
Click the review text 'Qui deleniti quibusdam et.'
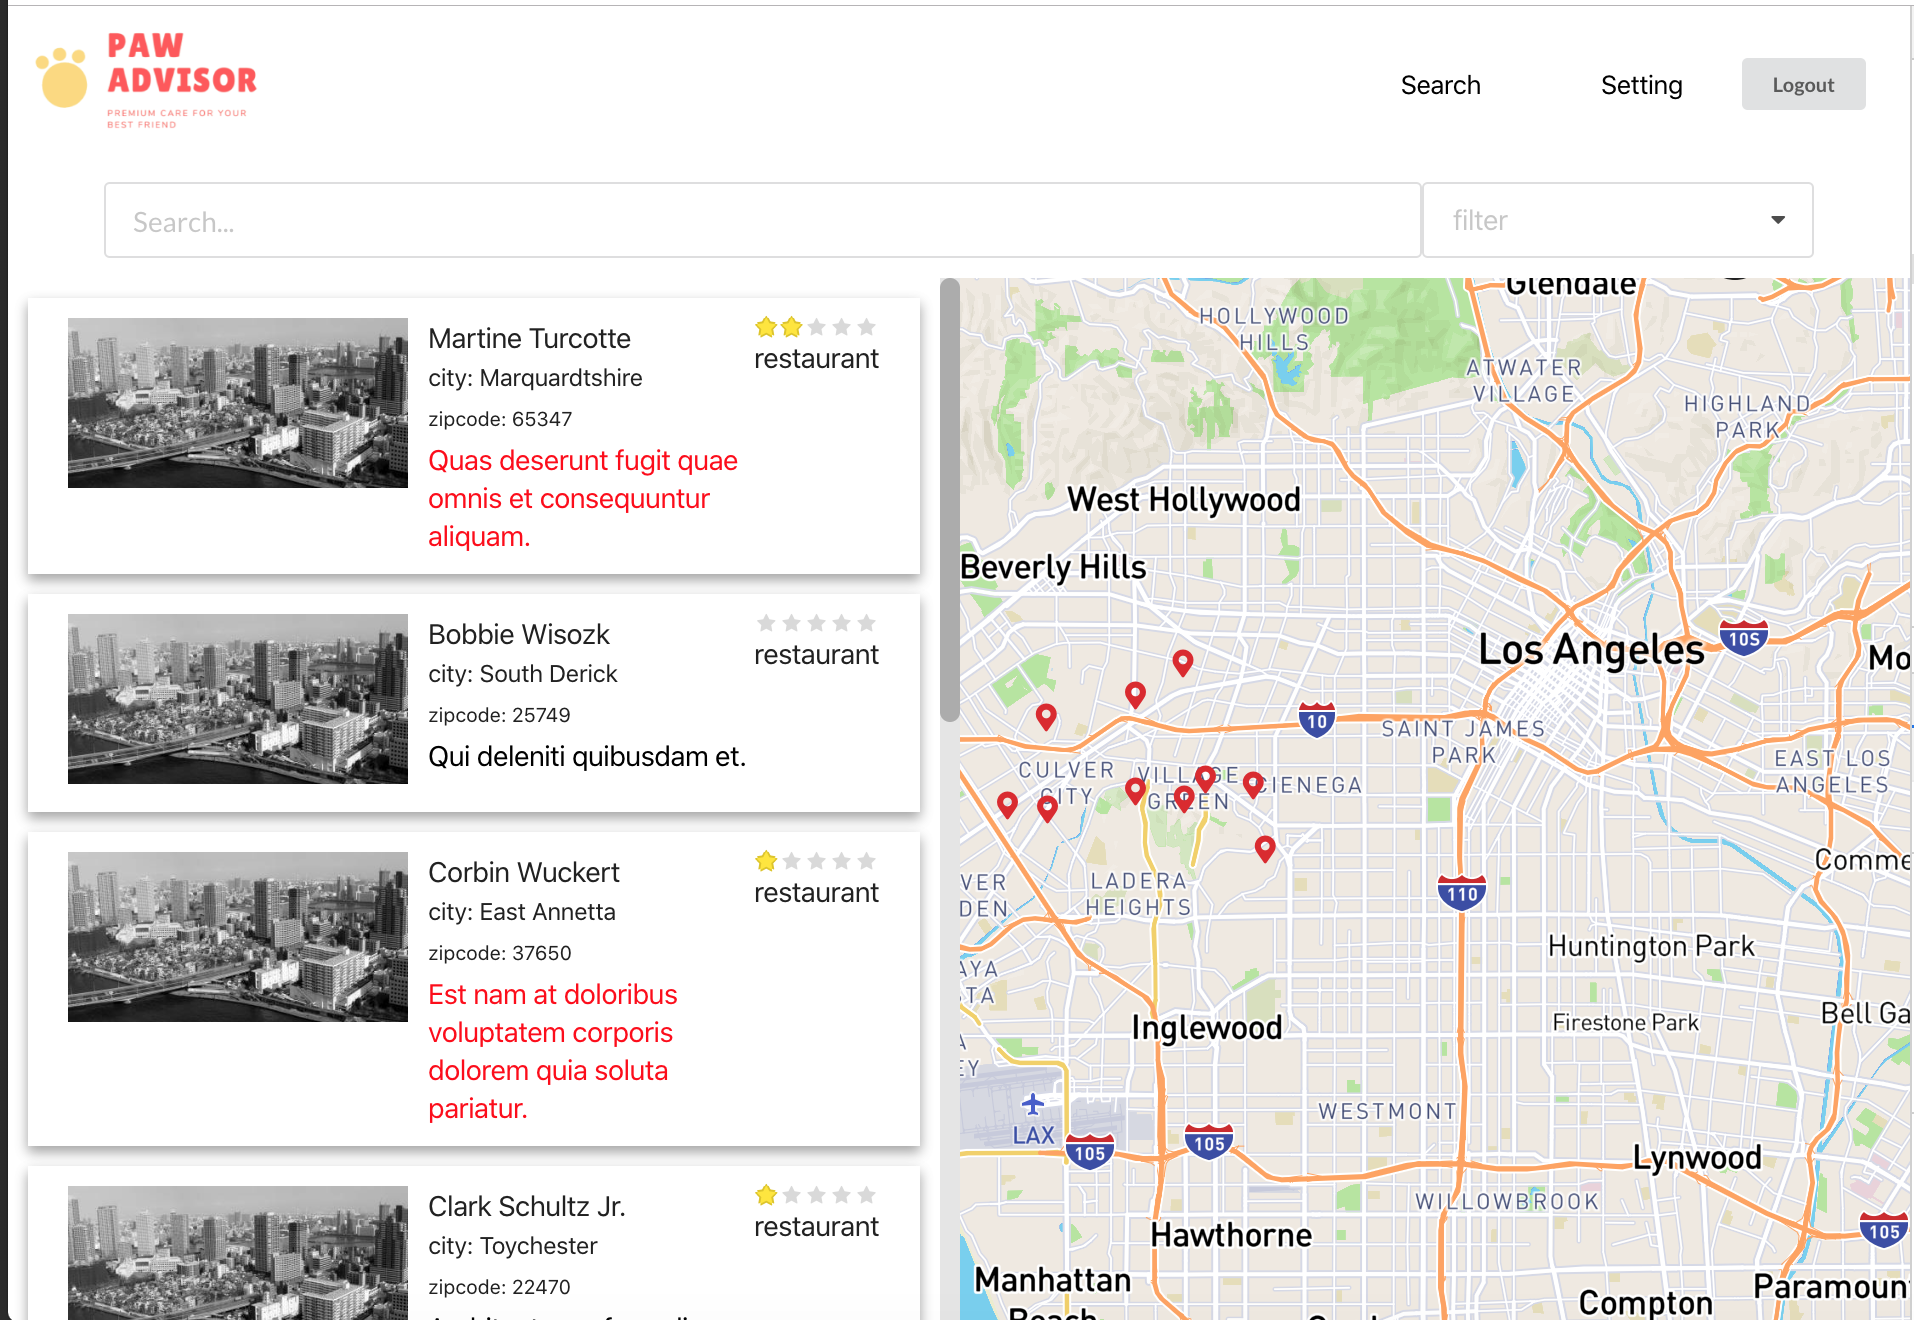[587, 756]
